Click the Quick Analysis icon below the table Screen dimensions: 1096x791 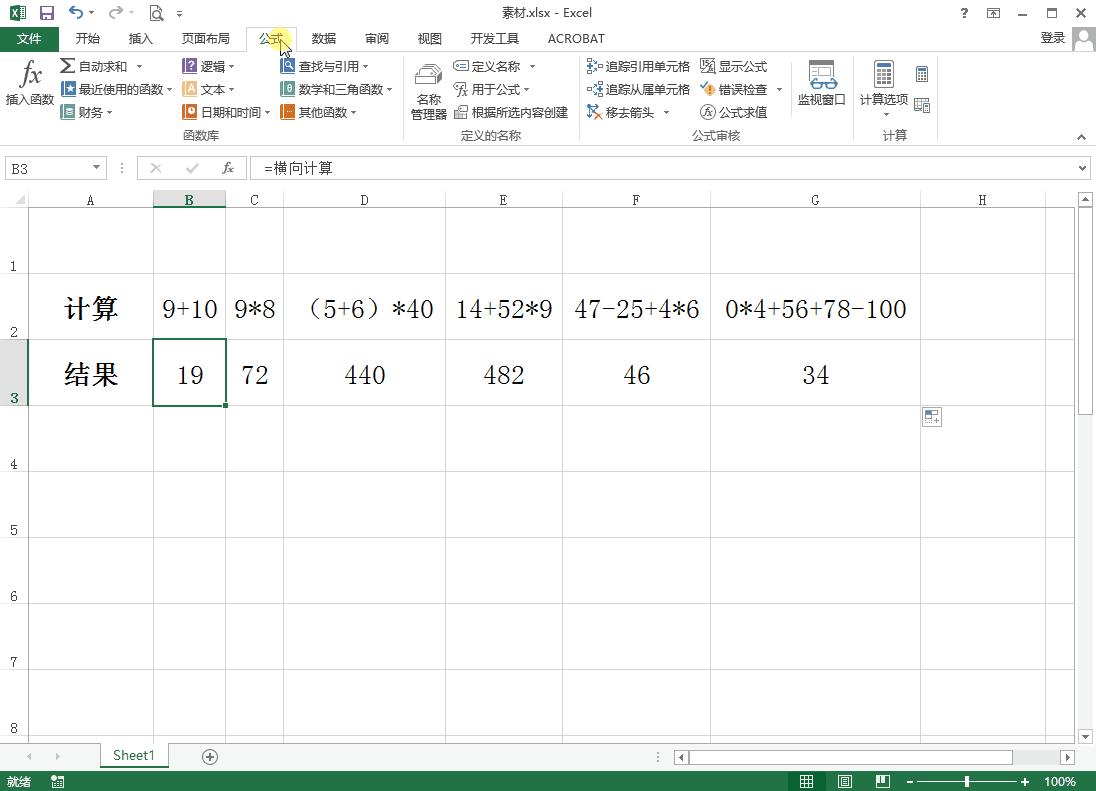coord(932,417)
